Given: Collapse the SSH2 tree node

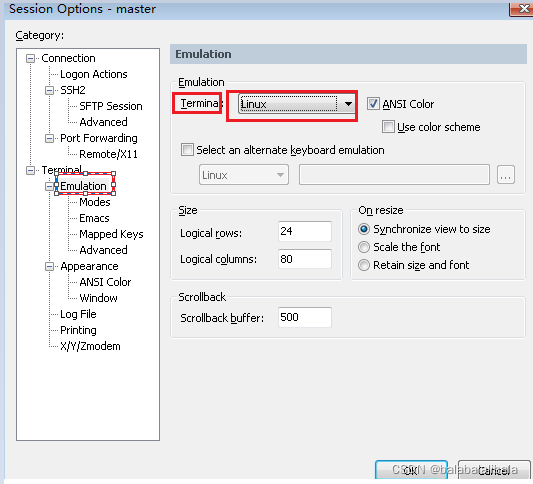Looking at the screenshot, I should pyautogui.click(x=50, y=90).
